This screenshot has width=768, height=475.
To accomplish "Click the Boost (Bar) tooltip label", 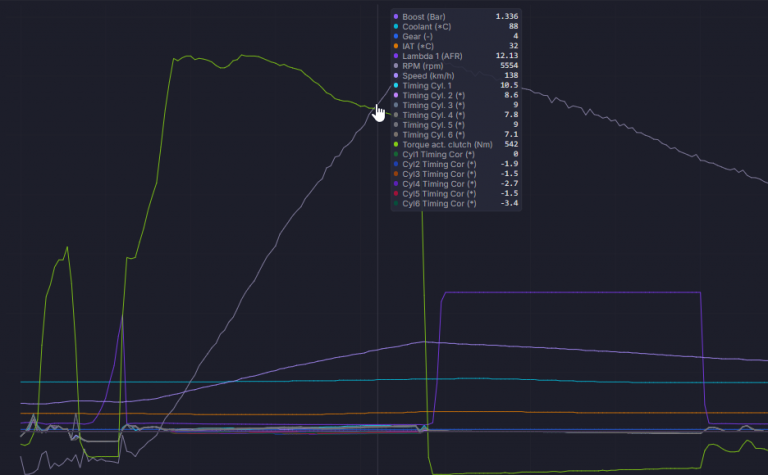I will point(424,17).
